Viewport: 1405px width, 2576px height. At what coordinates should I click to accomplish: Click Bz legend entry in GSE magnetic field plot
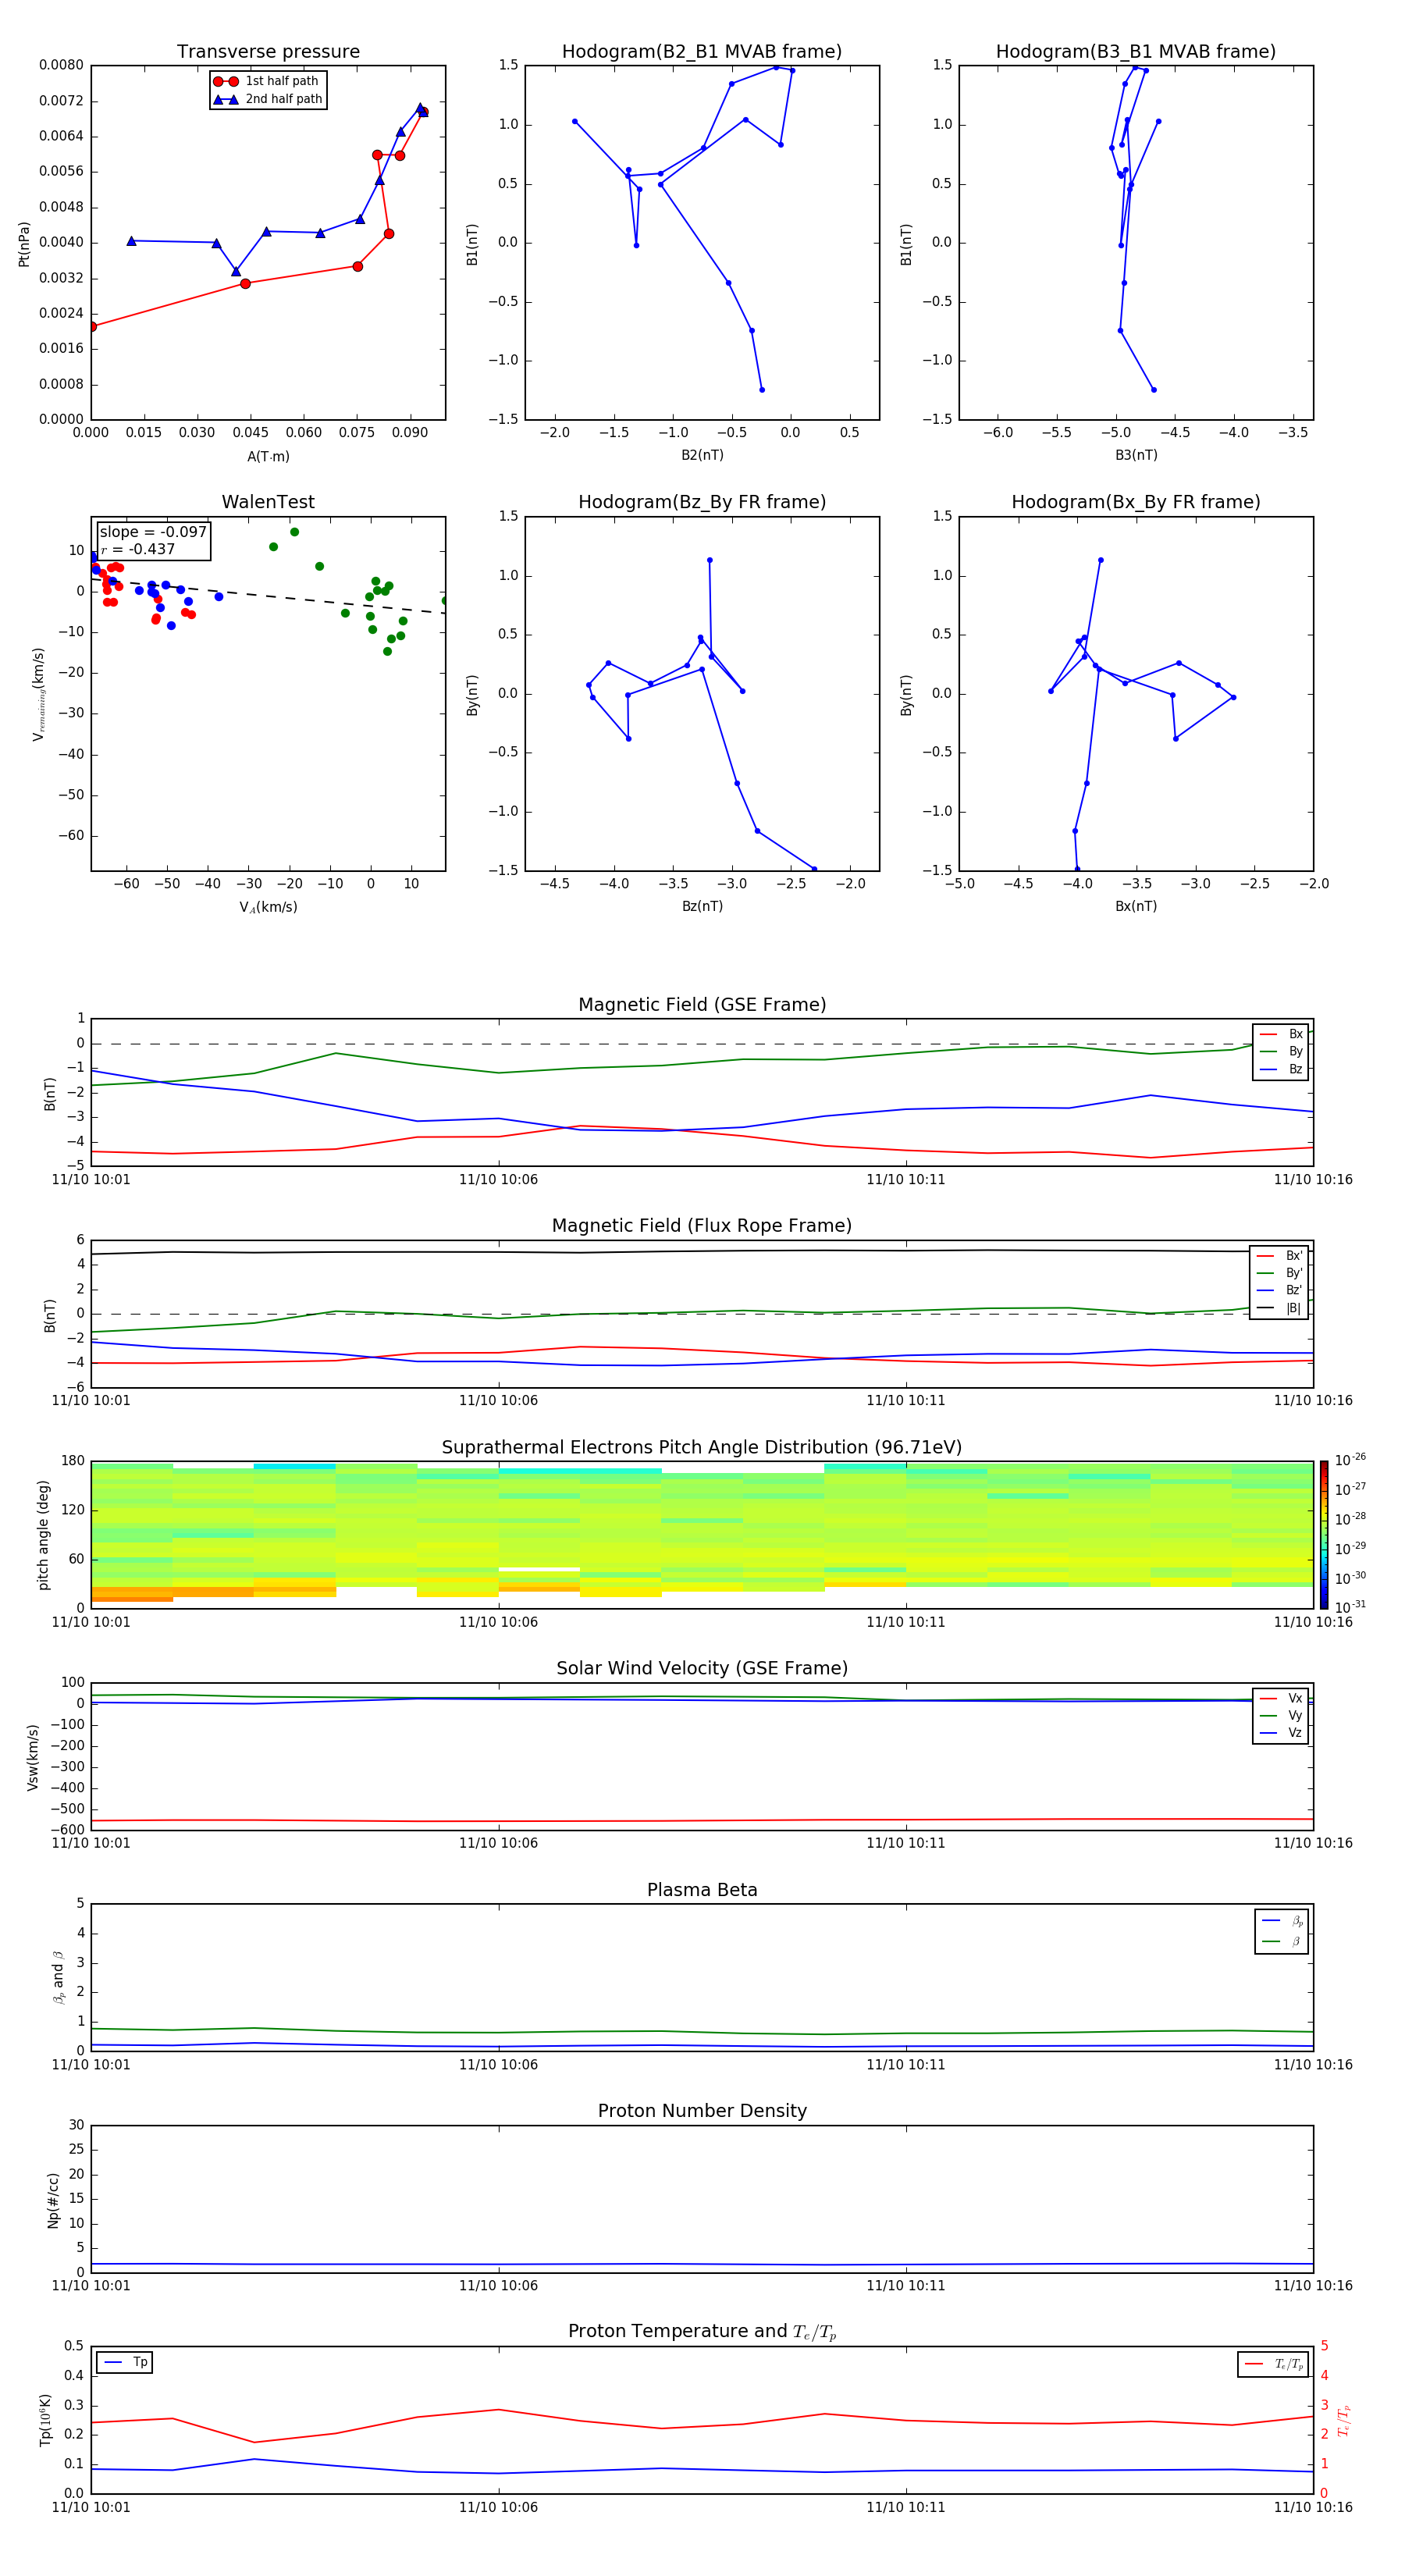click(x=1281, y=1069)
